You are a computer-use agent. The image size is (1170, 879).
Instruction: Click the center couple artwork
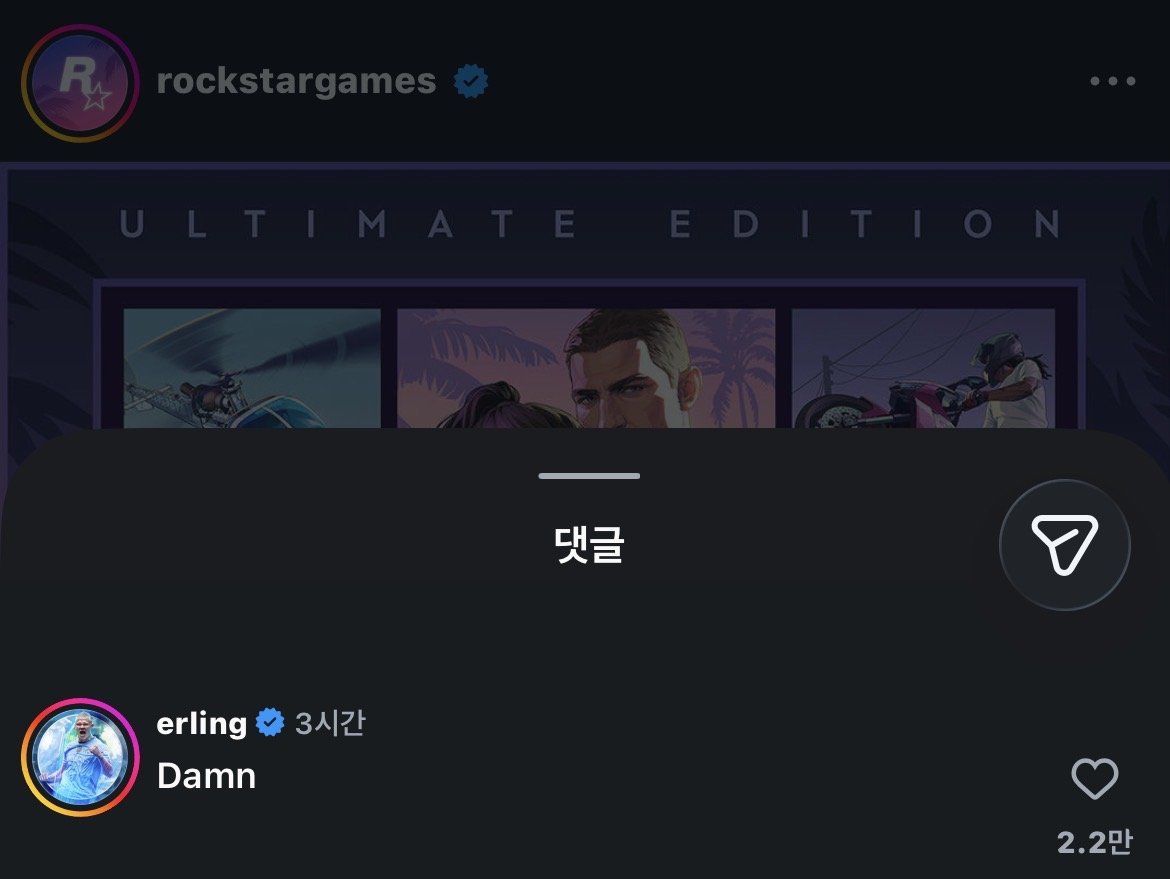(586, 369)
